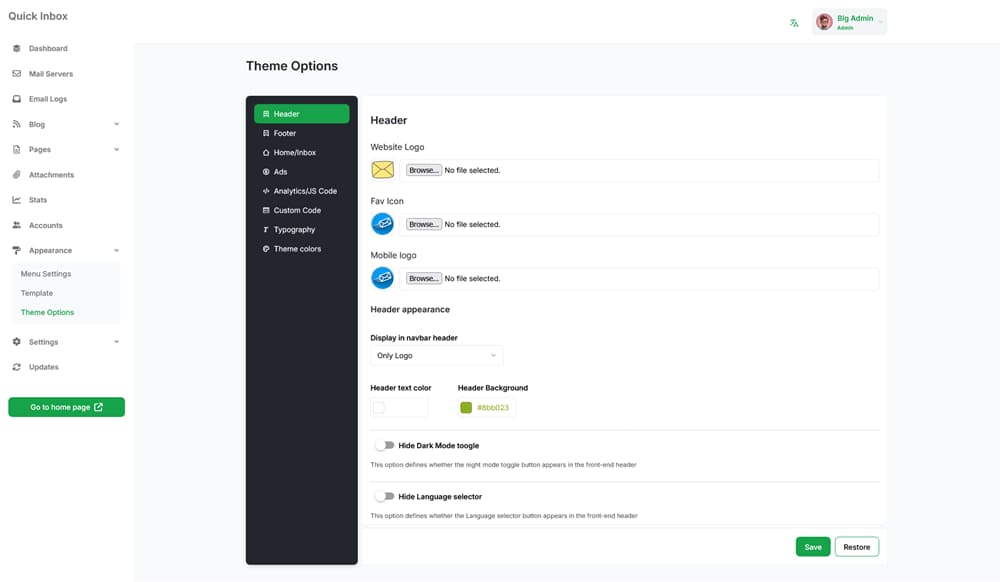Expand the Settings menu chevron
Screen dimensions: 1000x582
pos(117,342)
